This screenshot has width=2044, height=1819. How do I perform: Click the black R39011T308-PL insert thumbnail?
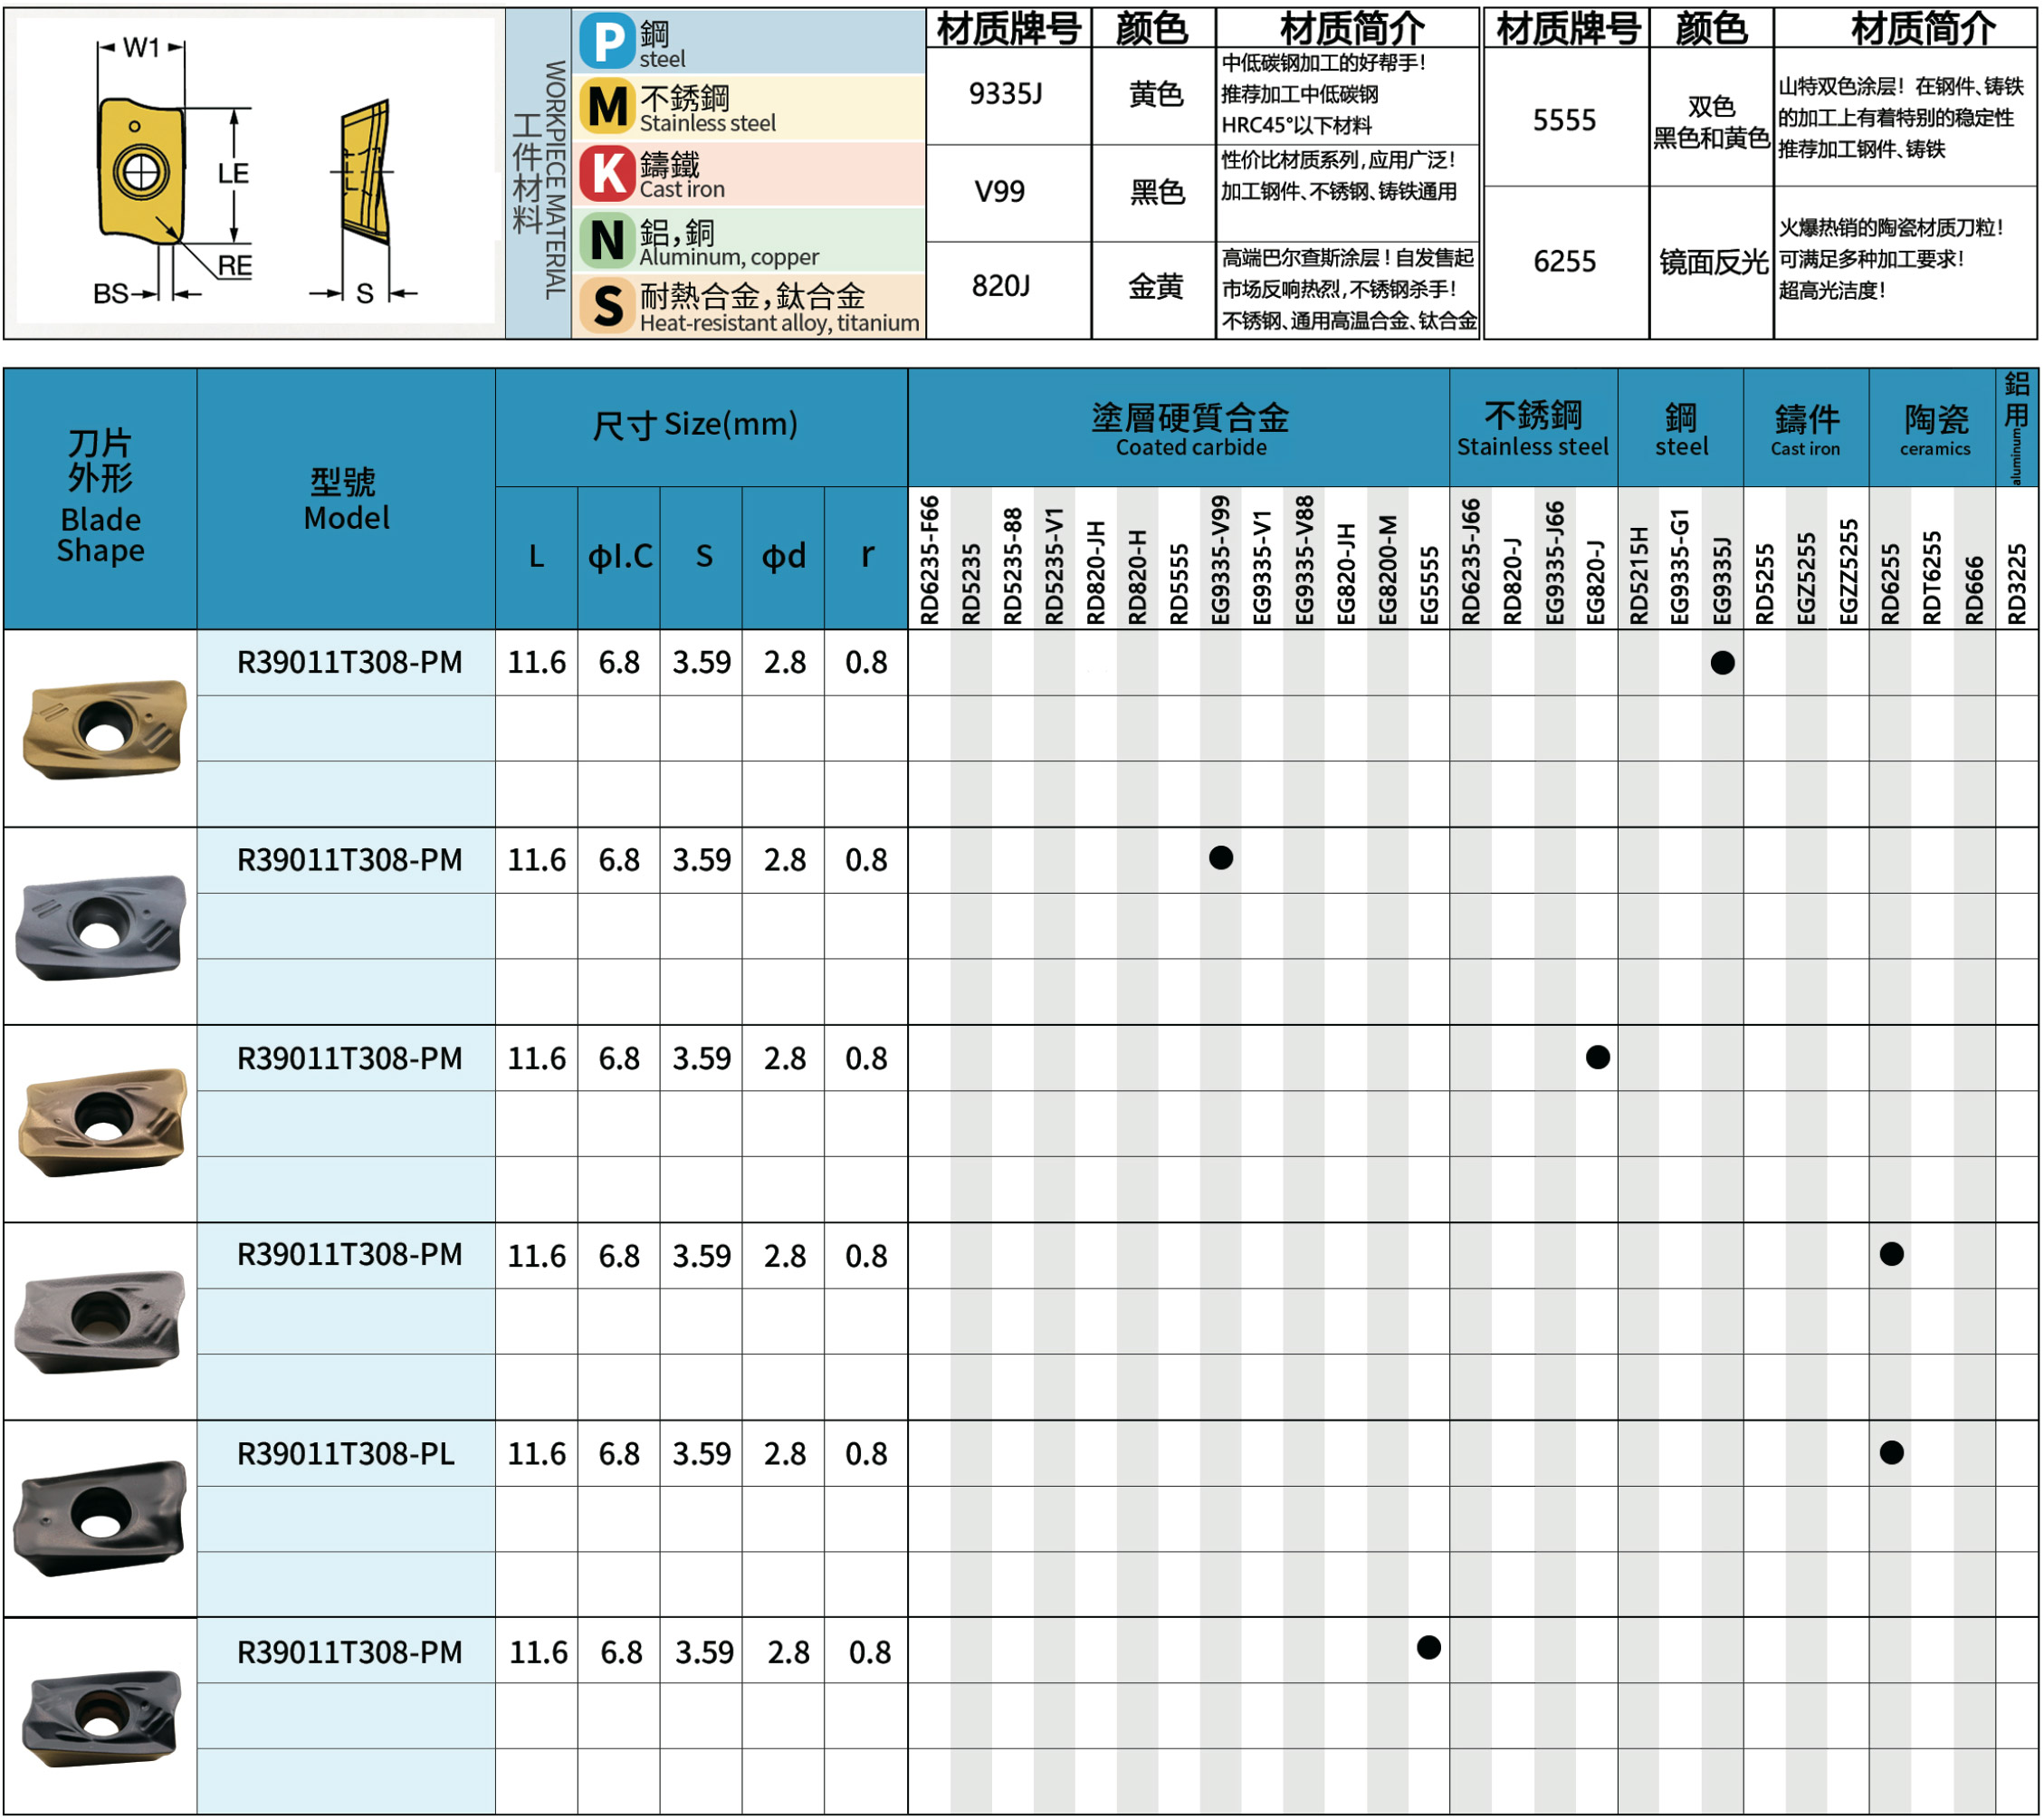click(x=100, y=1518)
